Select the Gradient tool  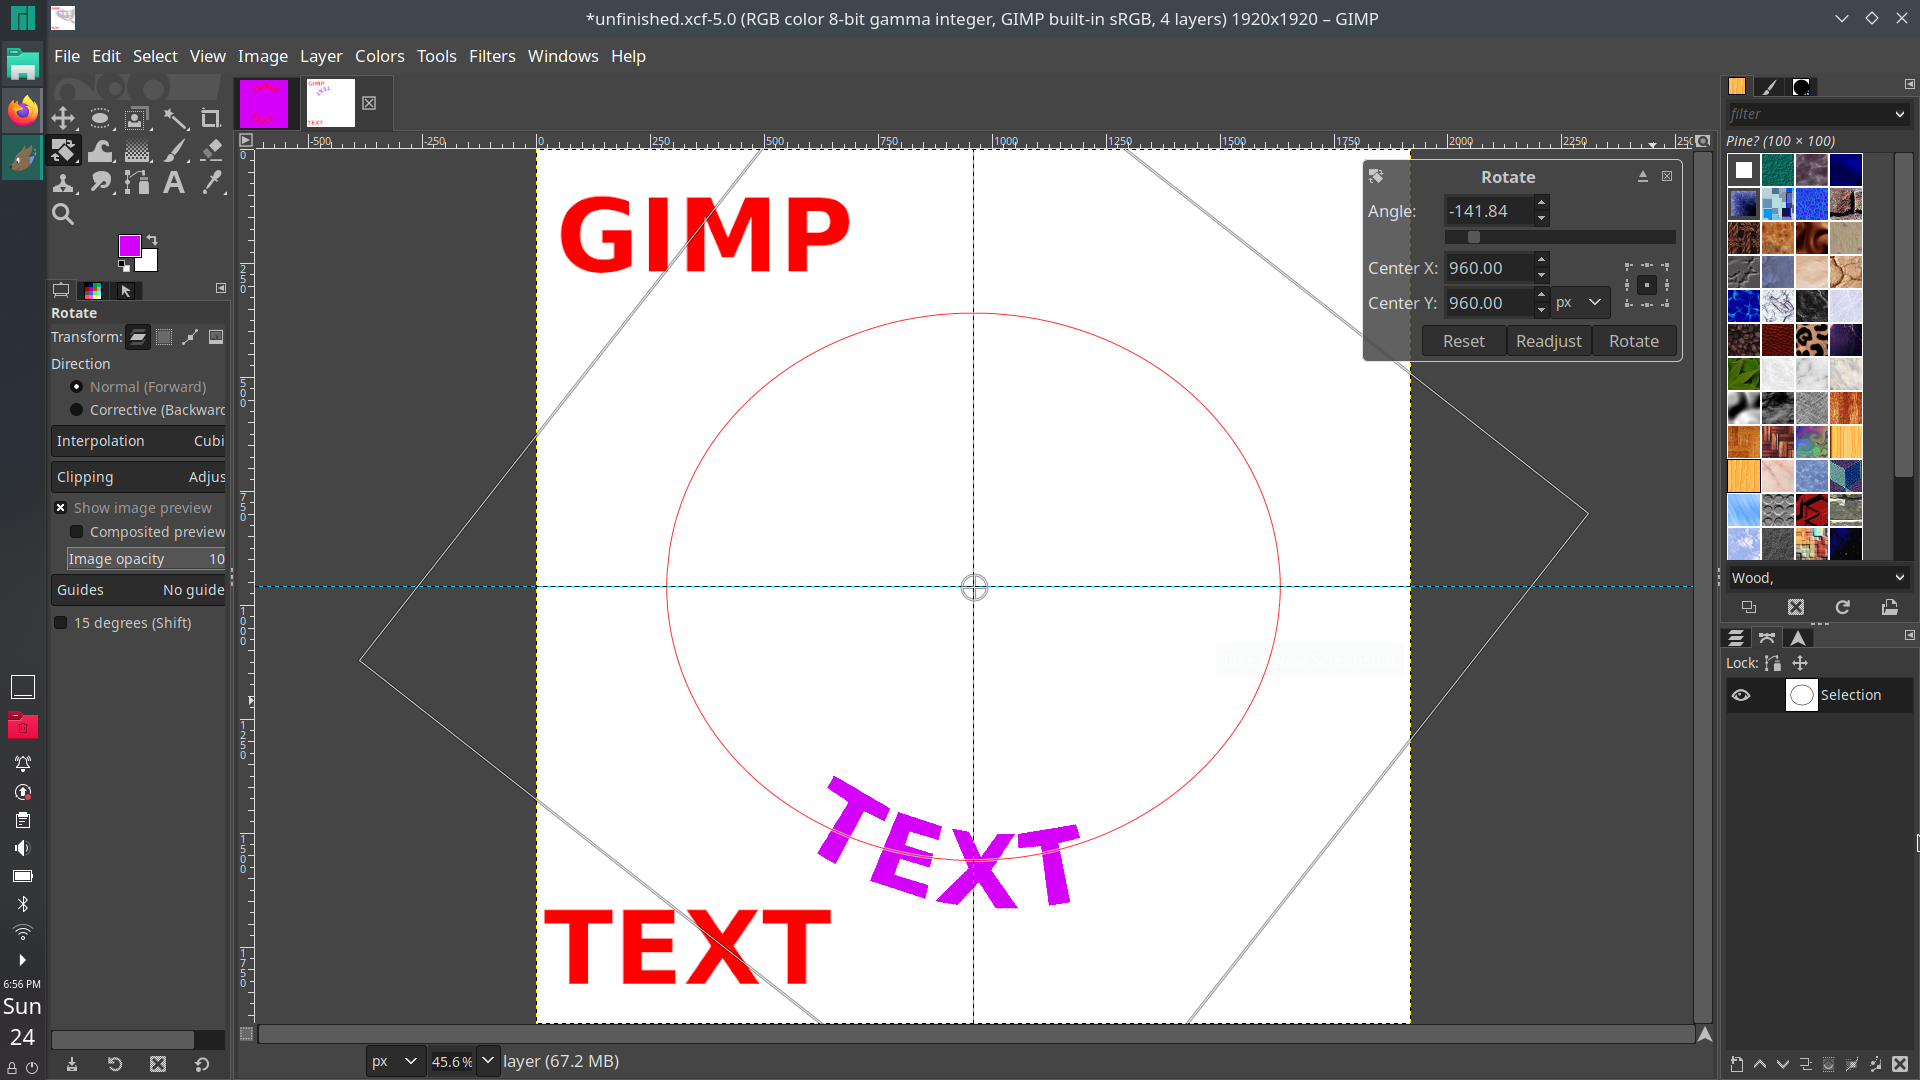pyautogui.click(x=137, y=151)
